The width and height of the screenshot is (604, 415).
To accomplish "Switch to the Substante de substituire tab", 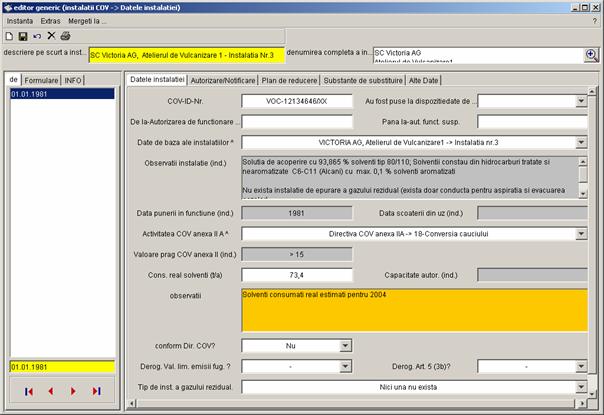I will (357, 79).
